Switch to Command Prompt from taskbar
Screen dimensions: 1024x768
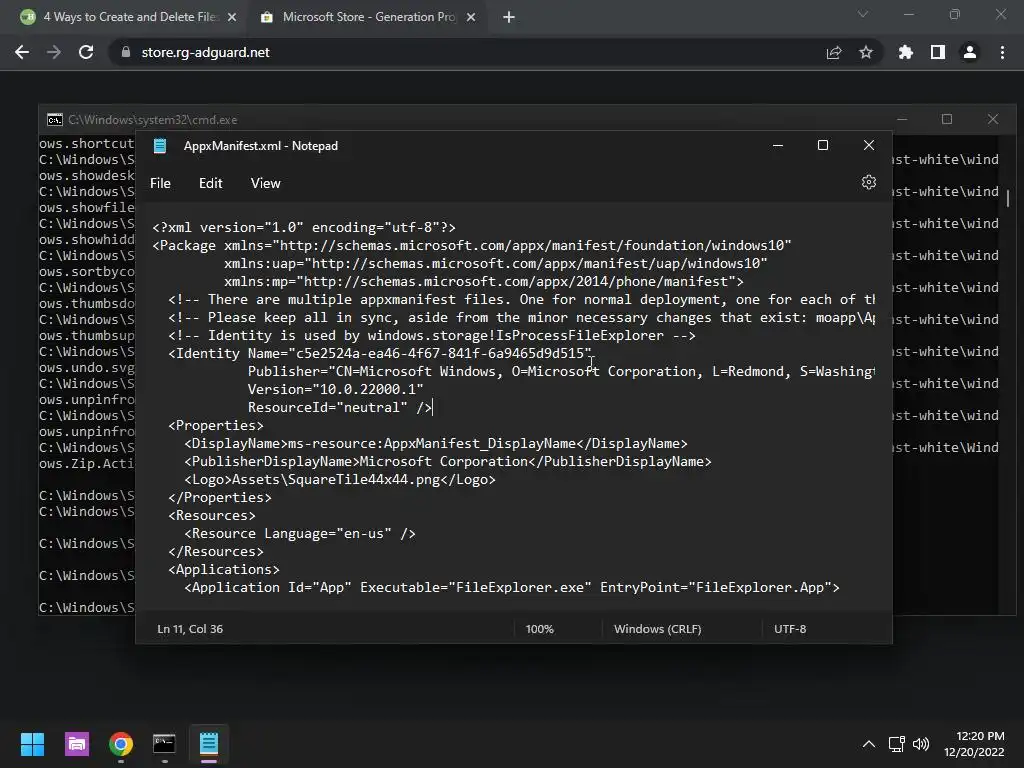(x=165, y=744)
